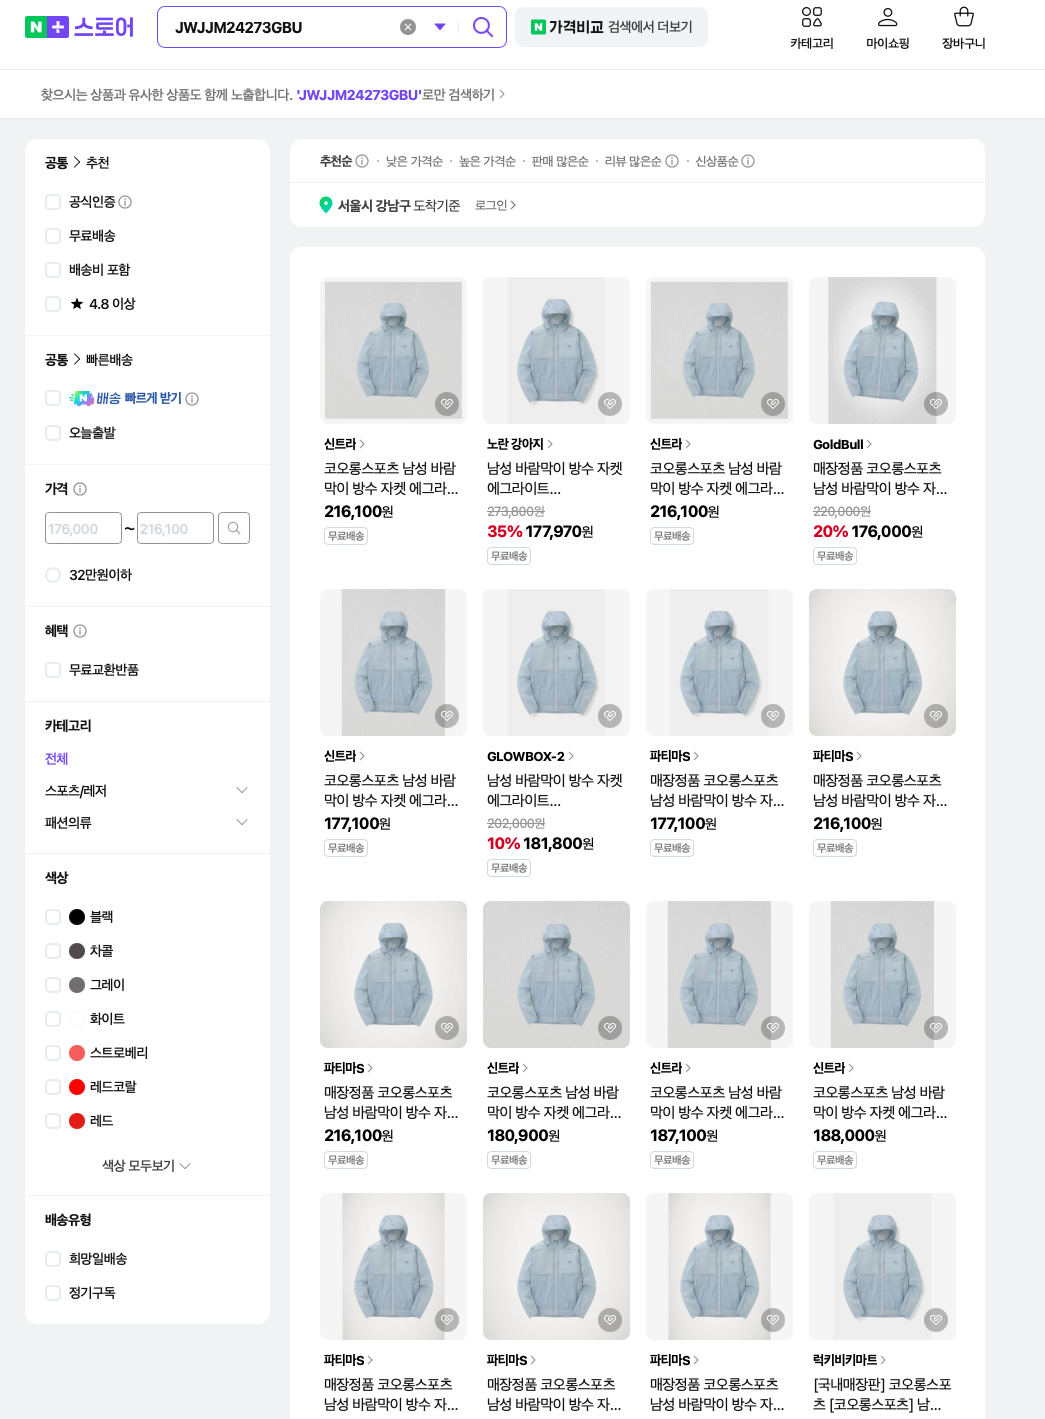The width and height of the screenshot is (1045, 1419).
Task: Check the 오늘출발 filter
Action: coord(53,433)
